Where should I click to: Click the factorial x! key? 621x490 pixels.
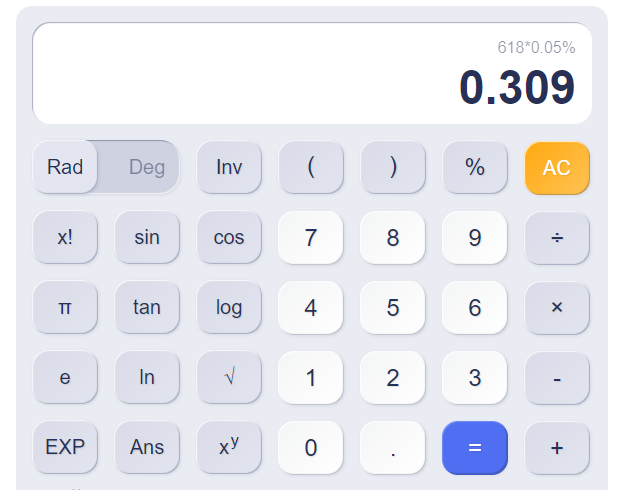pyautogui.click(x=65, y=237)
